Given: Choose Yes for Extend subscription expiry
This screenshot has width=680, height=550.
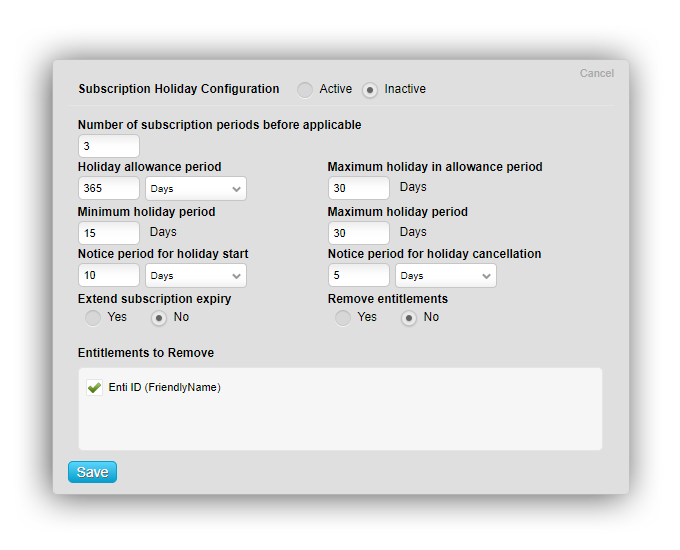Looking at the screenshot, I should [93, 318].
